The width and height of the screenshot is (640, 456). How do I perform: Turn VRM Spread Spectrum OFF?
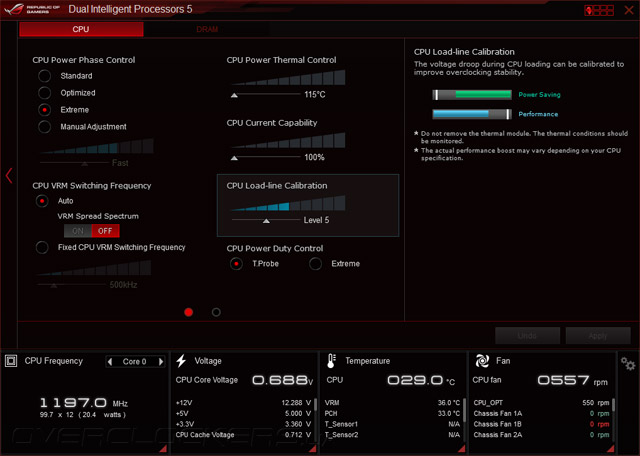click(x=105, y=231)
